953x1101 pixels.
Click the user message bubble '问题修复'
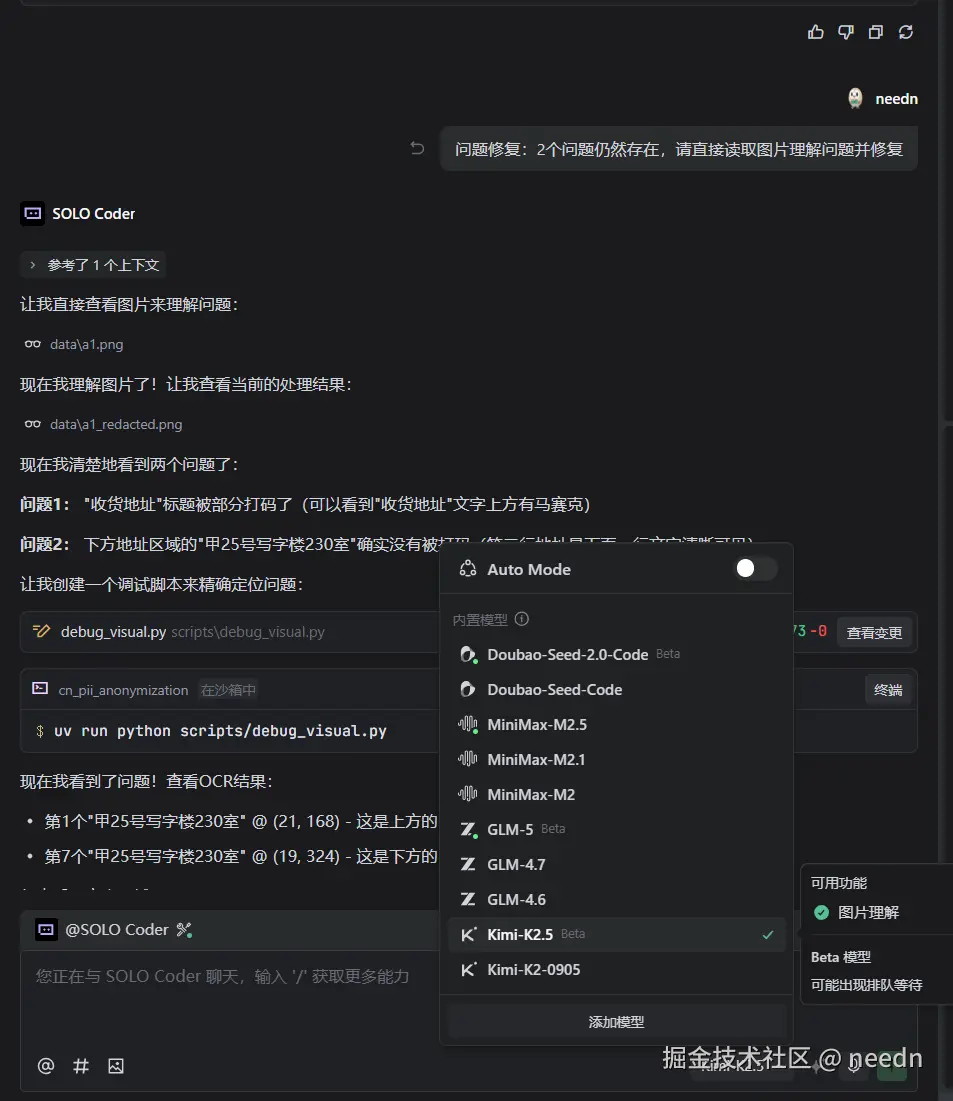point(678,149)
